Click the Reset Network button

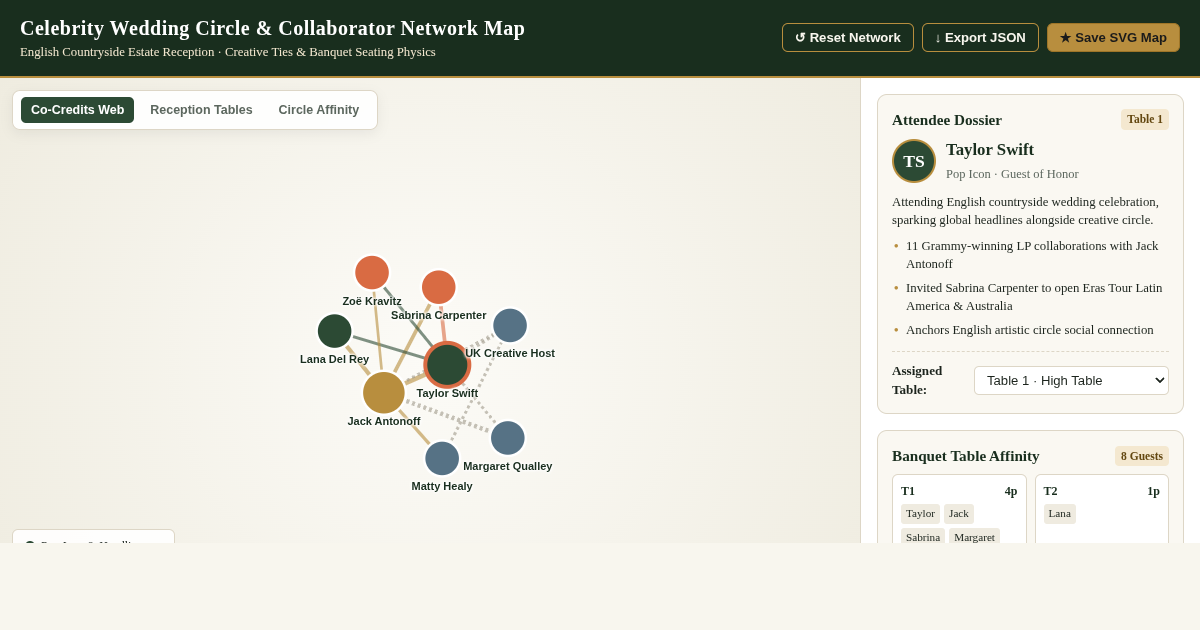pos(848,38)
